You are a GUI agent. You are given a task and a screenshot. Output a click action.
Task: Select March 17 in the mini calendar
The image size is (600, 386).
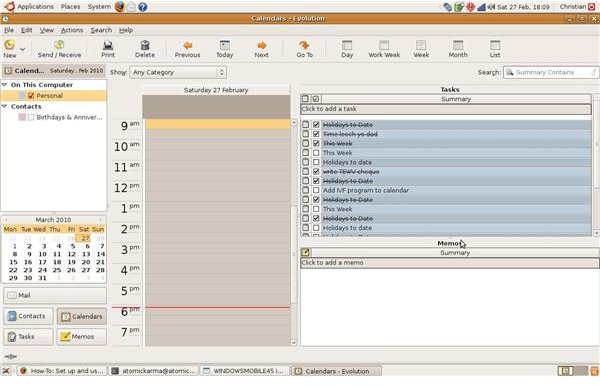pos(42,262)
